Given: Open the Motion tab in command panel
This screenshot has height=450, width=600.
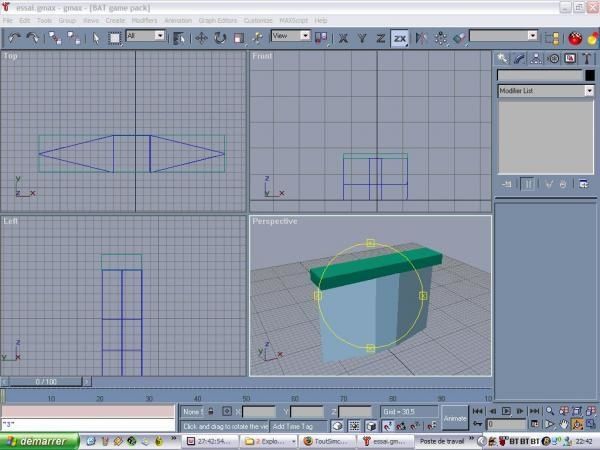Looking at the screenshot, I should click(x=553, y=59).
